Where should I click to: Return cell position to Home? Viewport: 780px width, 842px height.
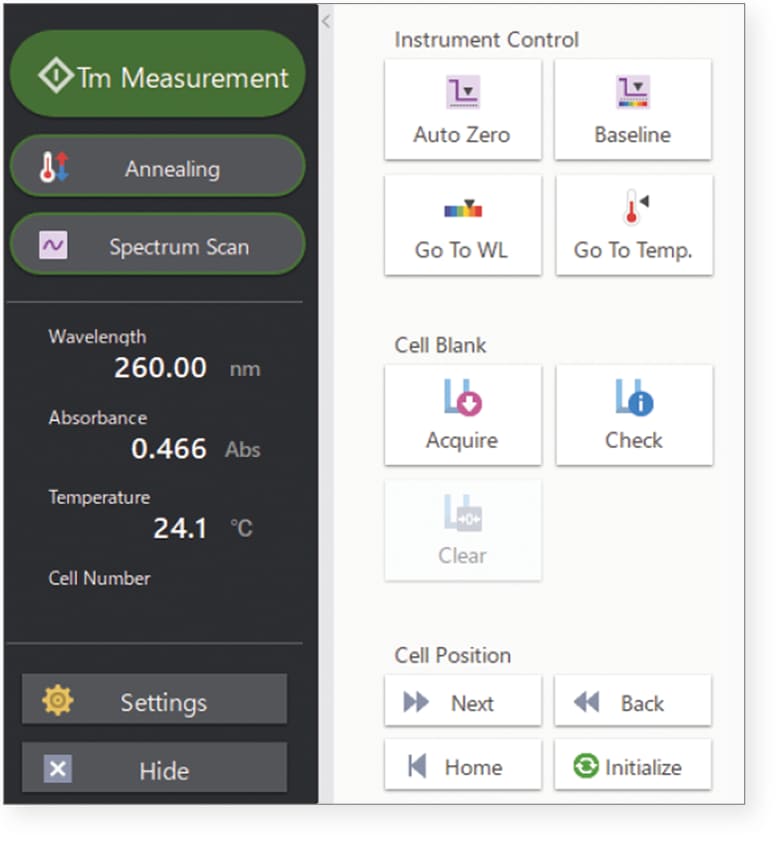click(463, 765)
